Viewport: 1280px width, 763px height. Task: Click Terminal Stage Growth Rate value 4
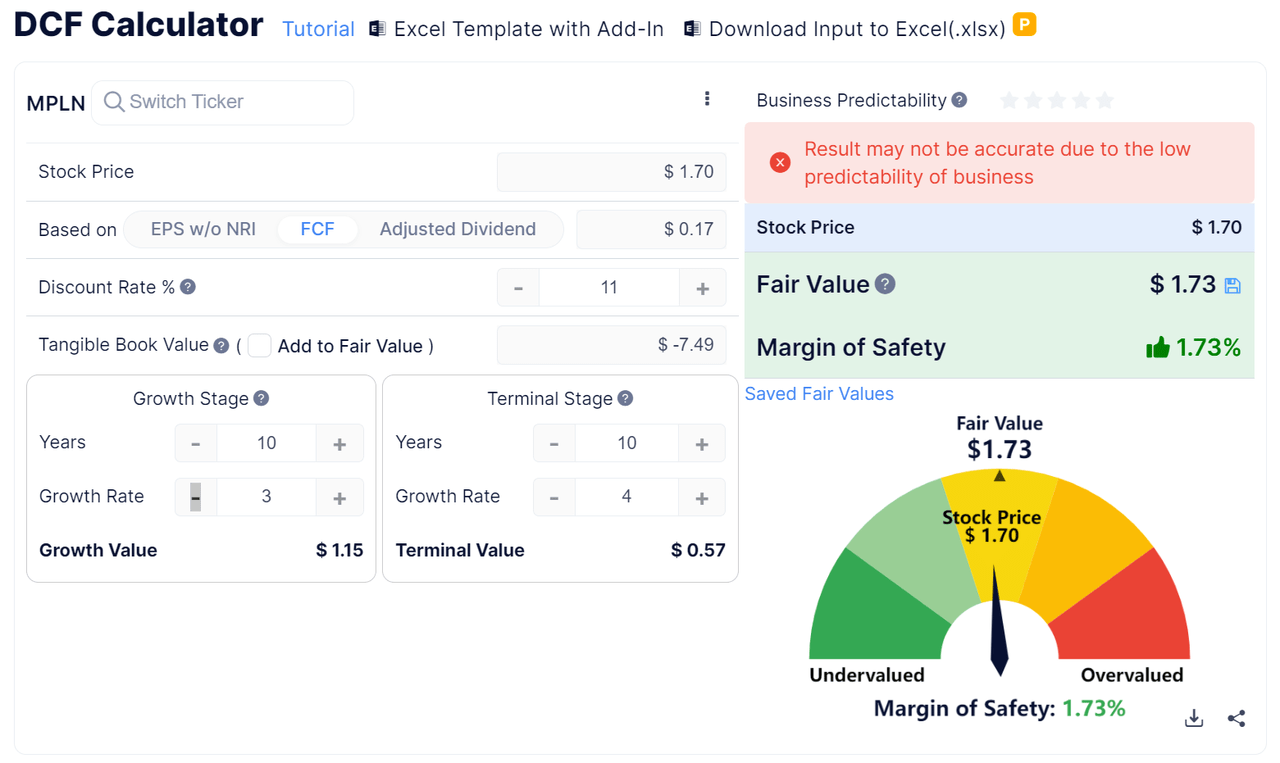(627, 497)
